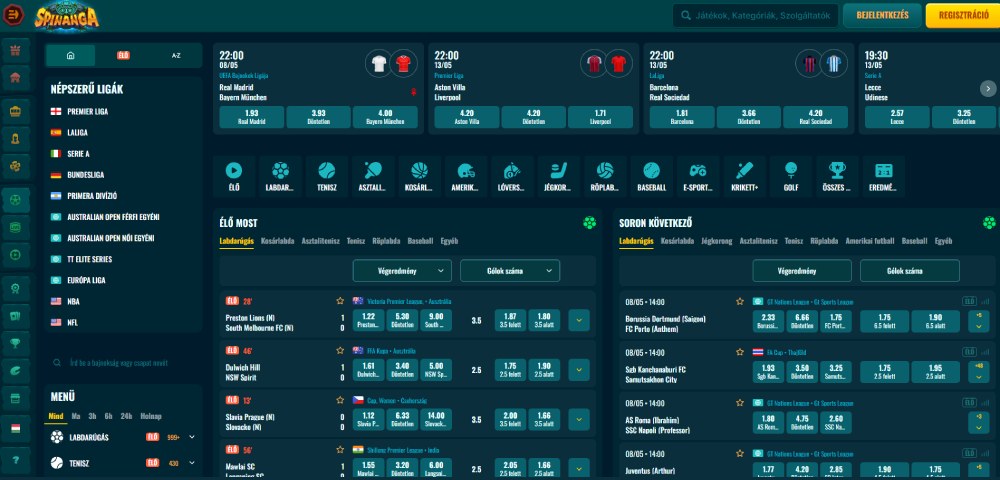Click the Bejelentkezés login button
The width and height of the screenshot is (1000, 480).
tap(882, 15)
